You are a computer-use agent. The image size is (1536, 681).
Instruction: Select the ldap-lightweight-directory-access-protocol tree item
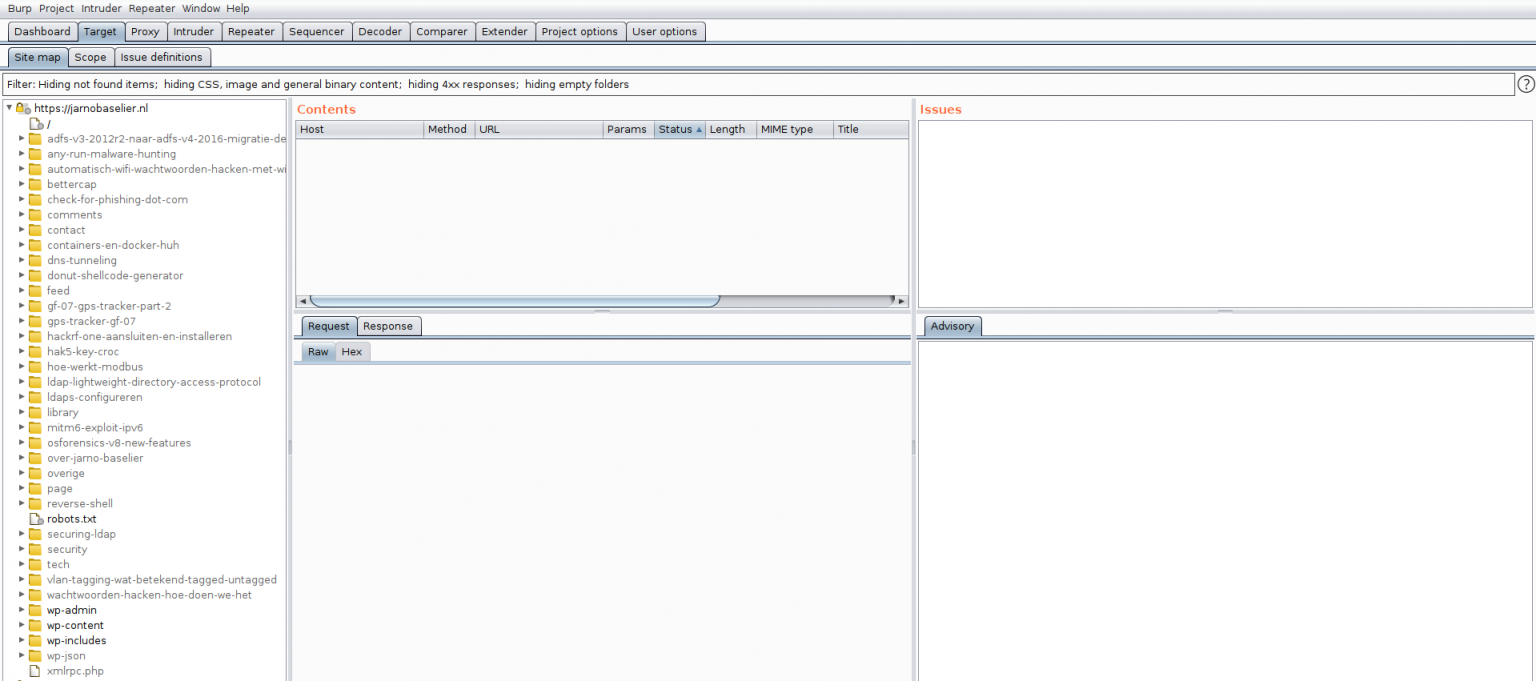pos(154,382)
